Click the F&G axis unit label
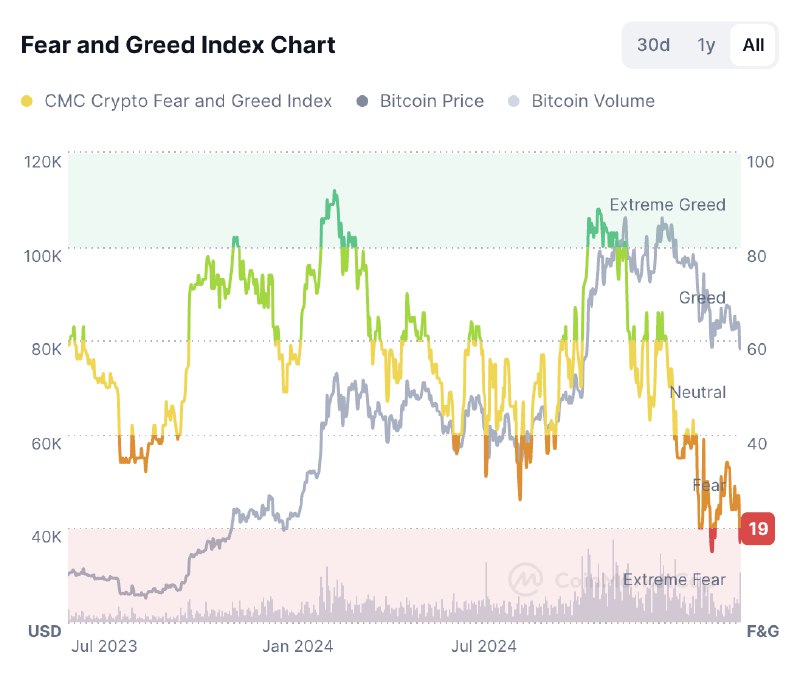 tap(762, 631)
